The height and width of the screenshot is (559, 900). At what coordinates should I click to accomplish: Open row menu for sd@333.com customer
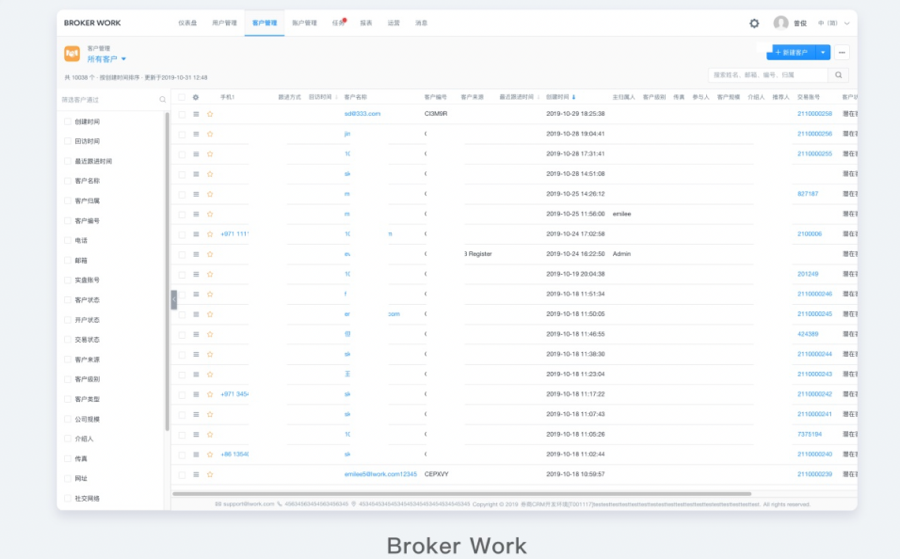[196, 114]
